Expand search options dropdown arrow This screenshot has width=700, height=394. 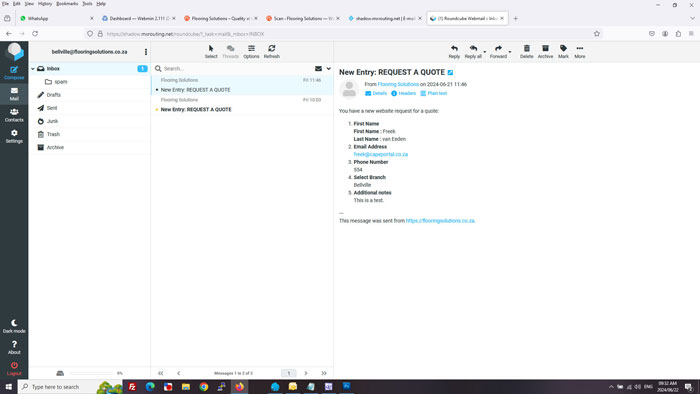point(329,69)
